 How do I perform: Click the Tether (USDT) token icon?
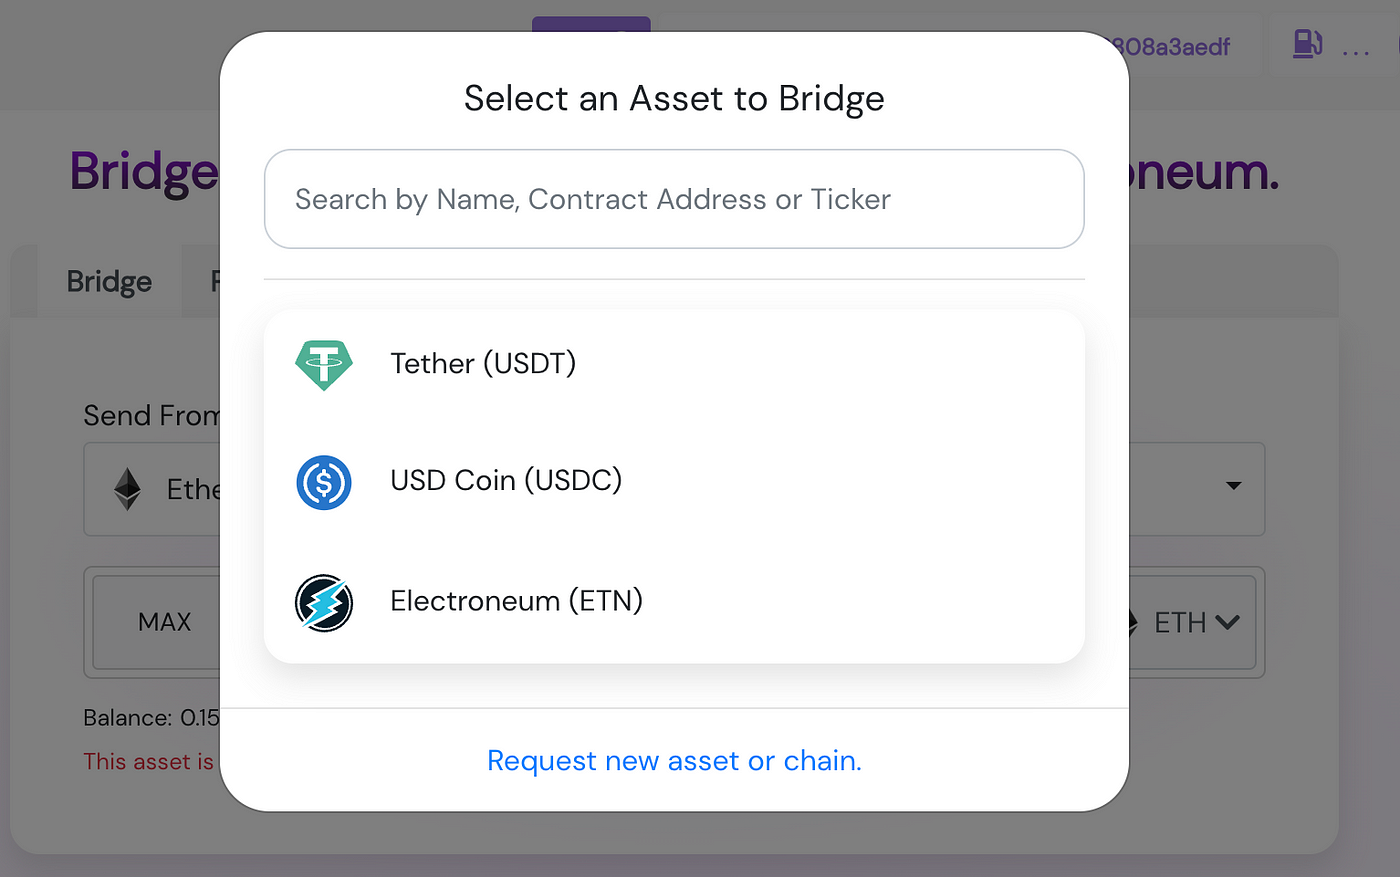tap(323, 364)
